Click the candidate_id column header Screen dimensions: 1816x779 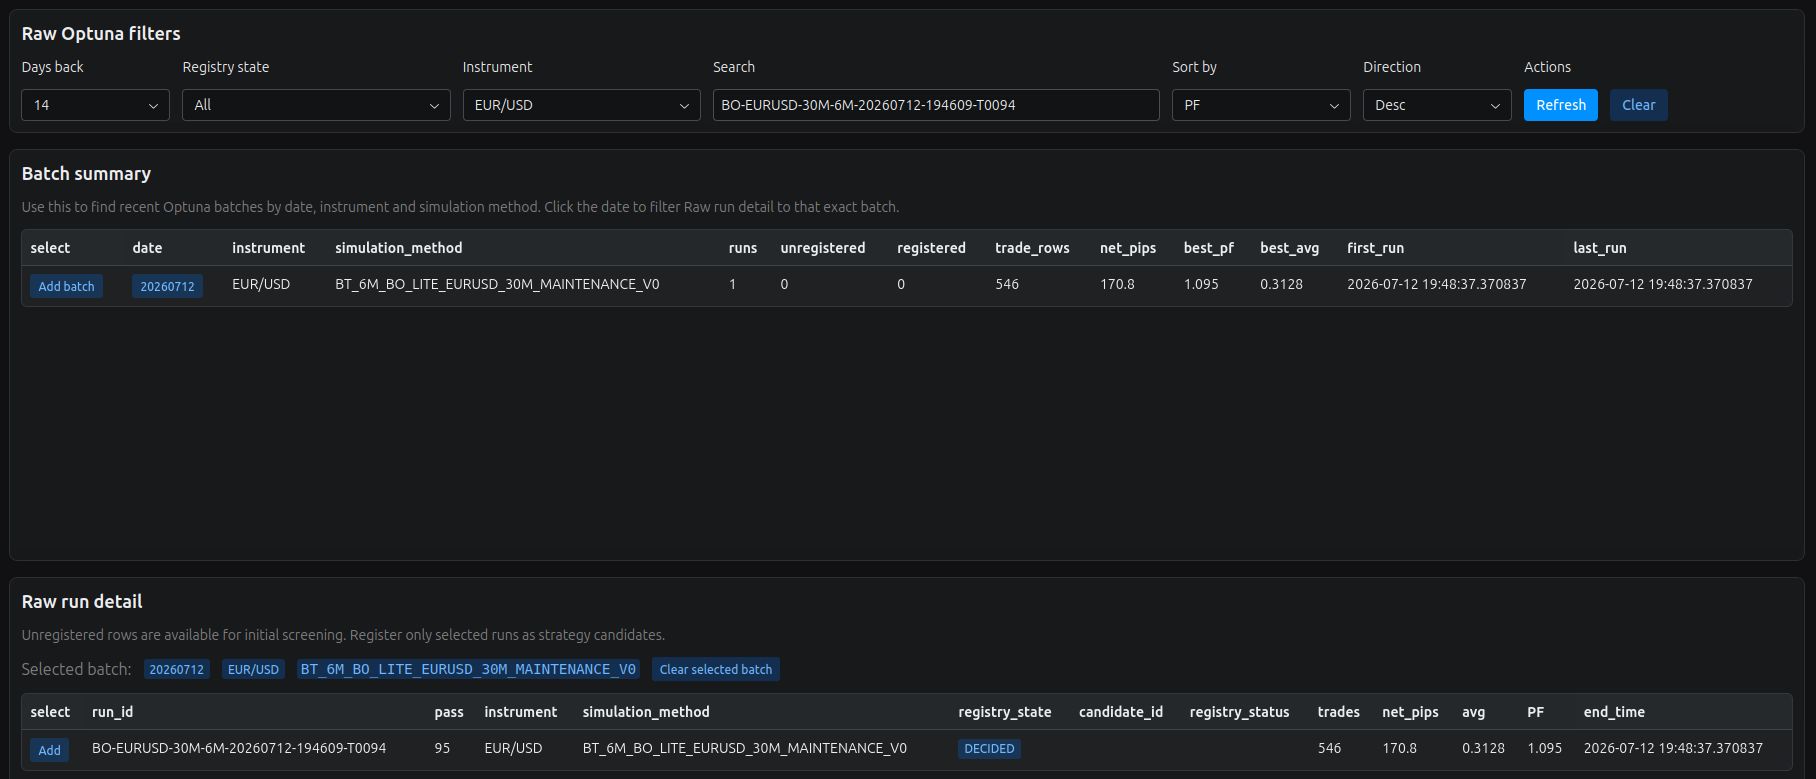pyautogui.click(x=1121, y=712)
